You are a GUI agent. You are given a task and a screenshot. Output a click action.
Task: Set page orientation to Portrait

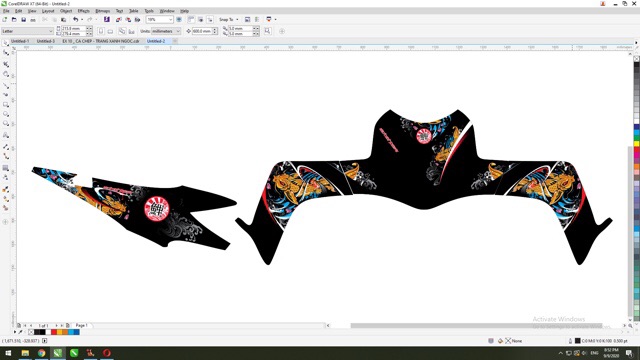tap(101, 31)
